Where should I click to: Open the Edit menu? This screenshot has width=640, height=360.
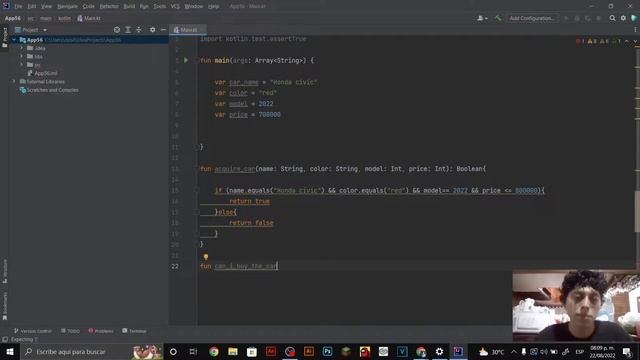pos(32,7)
